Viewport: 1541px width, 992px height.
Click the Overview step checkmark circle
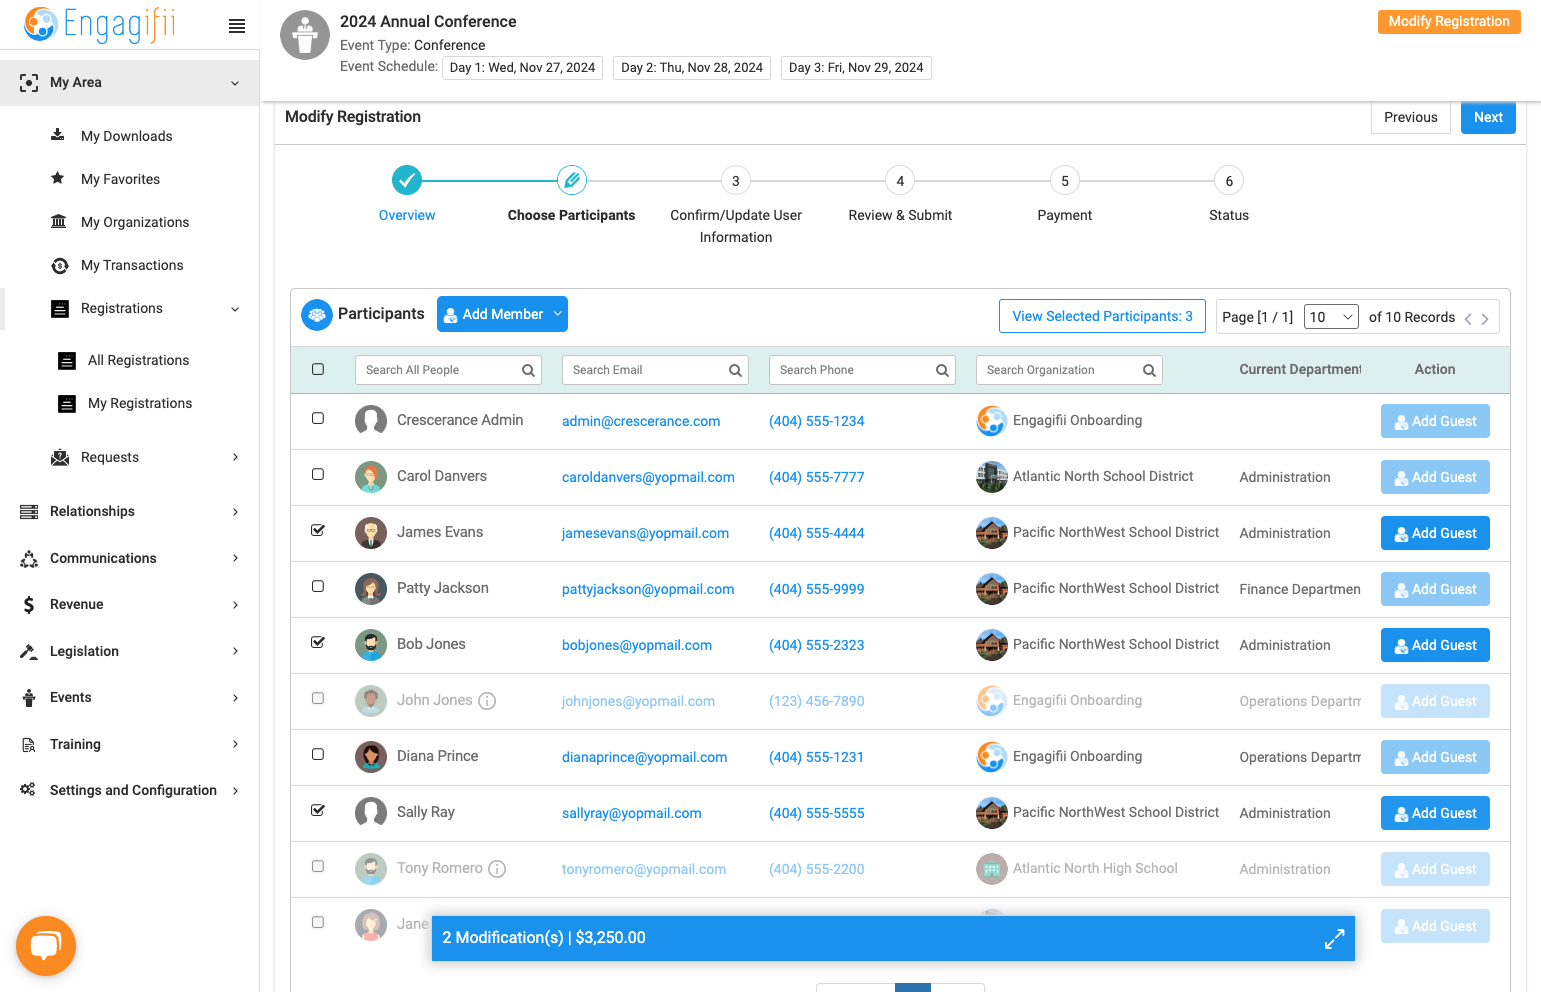tap(407, 180)
